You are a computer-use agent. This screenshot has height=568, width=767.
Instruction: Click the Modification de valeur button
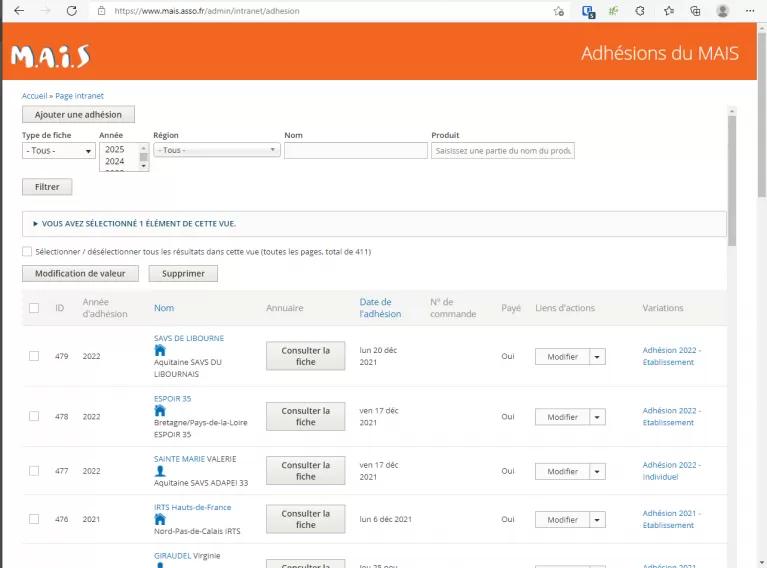pyautogui.click(x=80, y=273)
